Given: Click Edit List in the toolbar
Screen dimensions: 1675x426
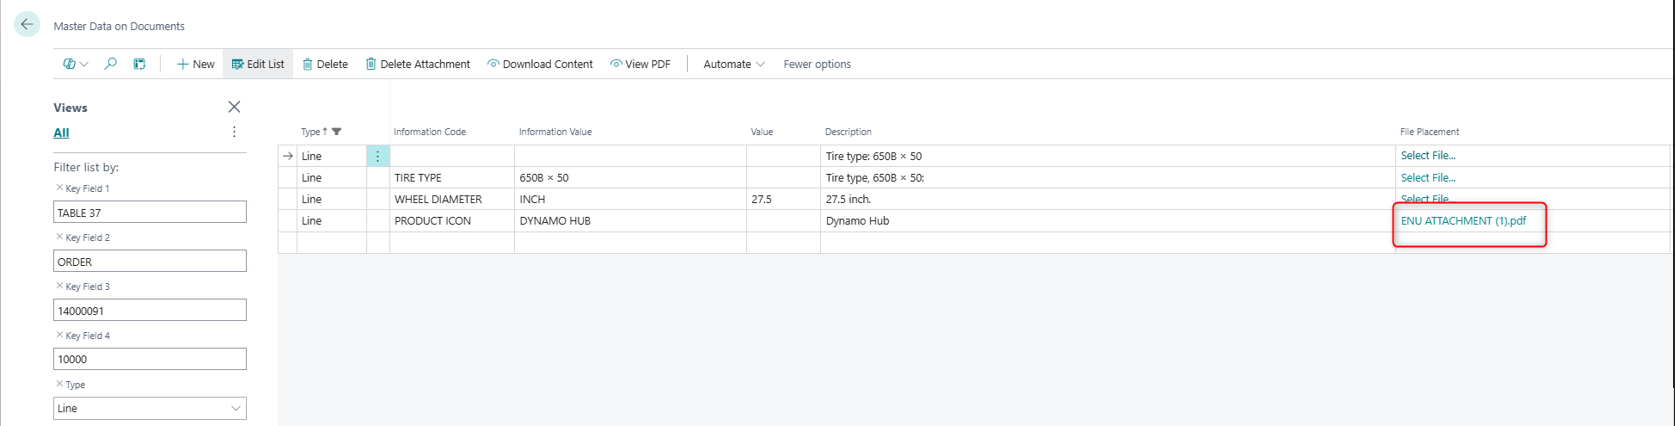Looking at the screenshot, I should tap(258, 64).
